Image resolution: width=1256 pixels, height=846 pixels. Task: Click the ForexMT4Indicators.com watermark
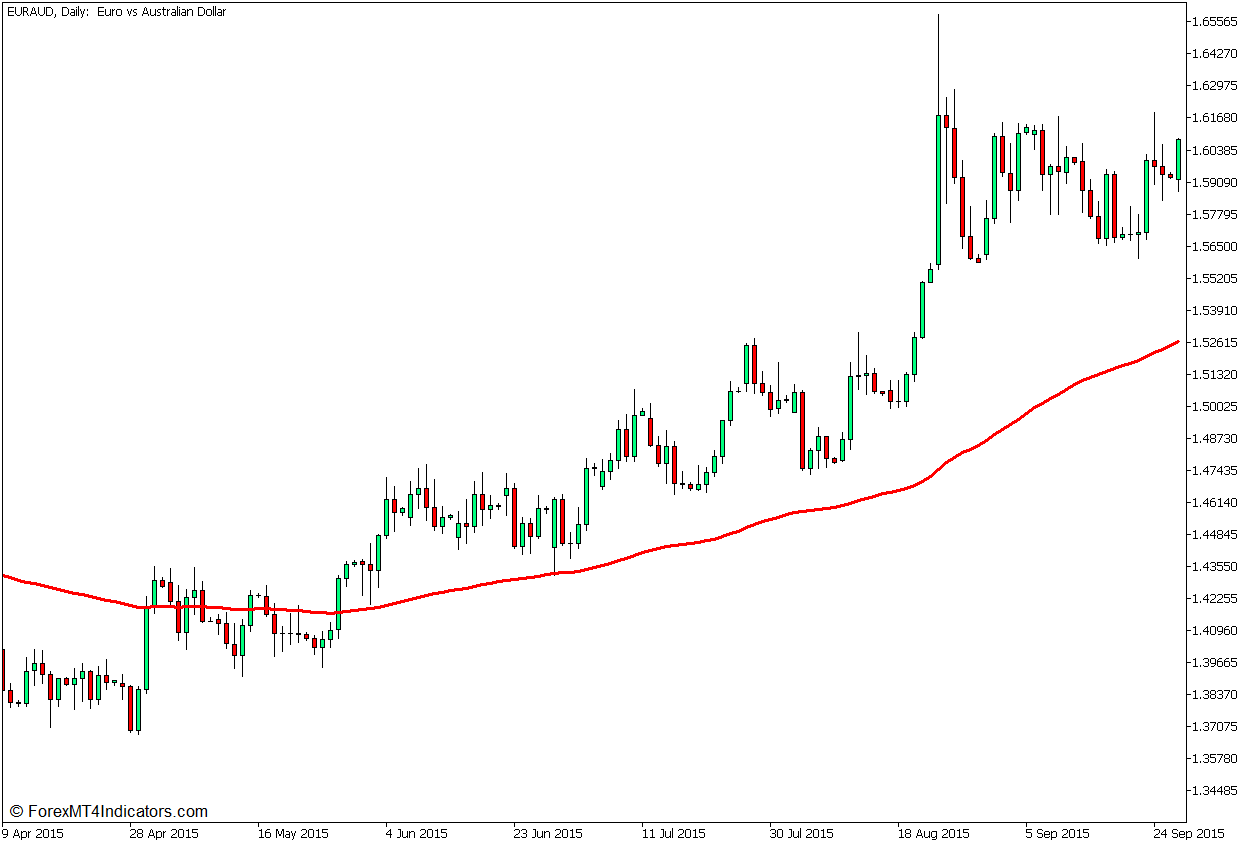point(108,812)
